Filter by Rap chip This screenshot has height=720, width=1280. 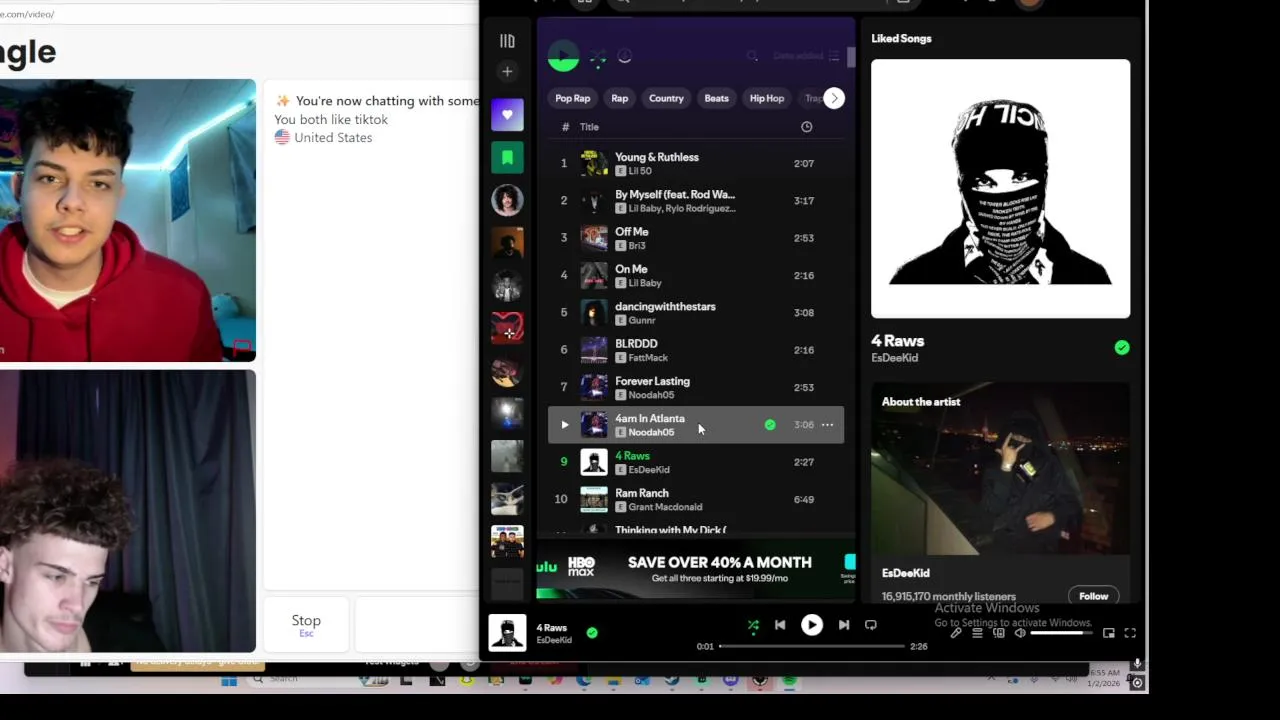pyautogui.click(x=620, y=98)
